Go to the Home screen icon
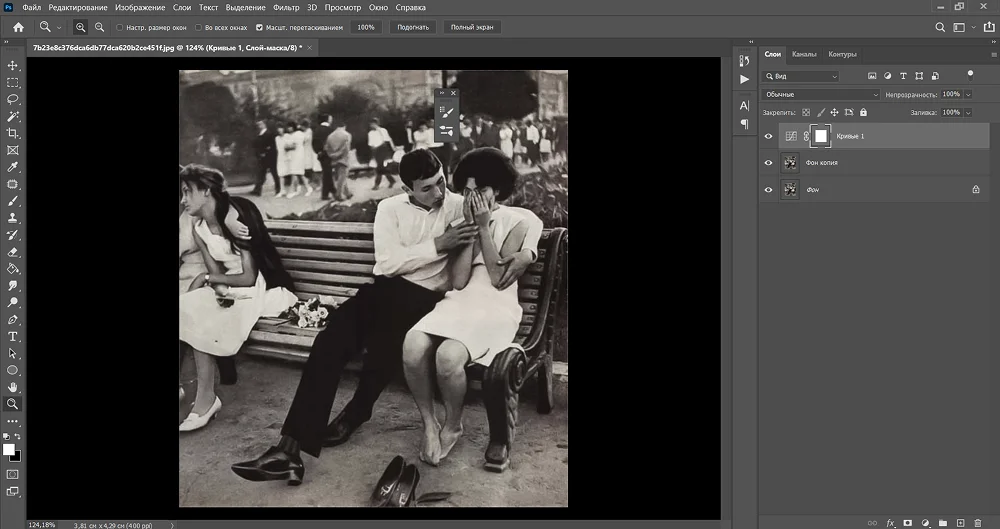 click(x=18, y=27)
